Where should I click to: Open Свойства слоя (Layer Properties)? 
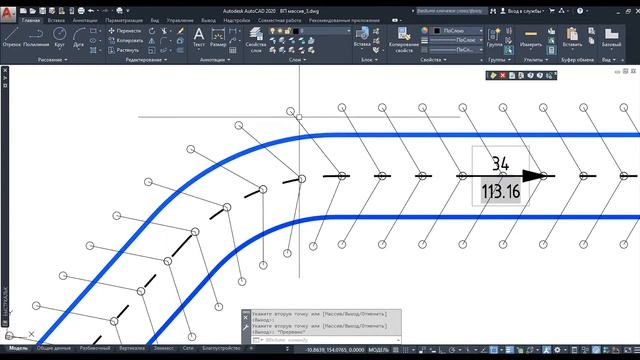(256, 40)
